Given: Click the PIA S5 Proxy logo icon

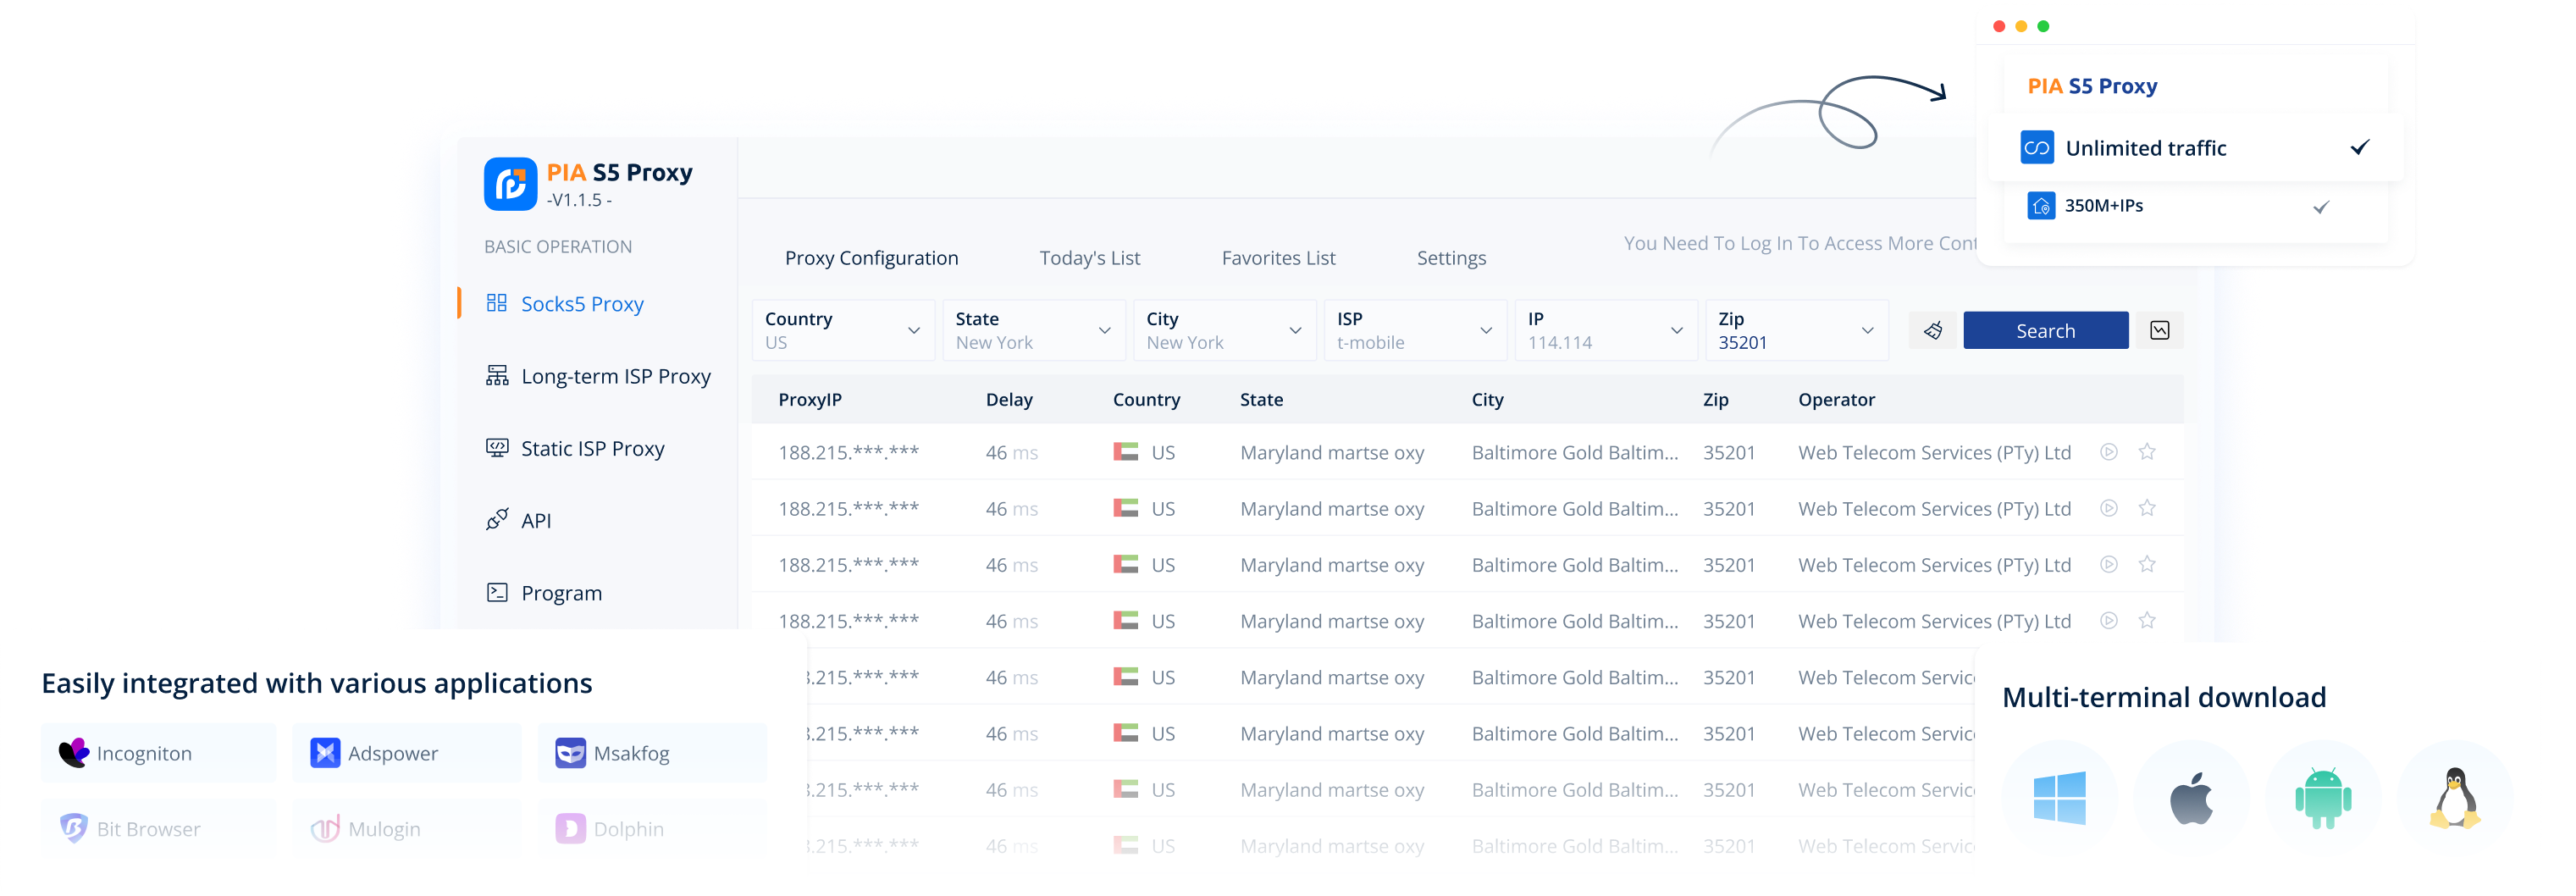Looking at the screenshot, I should (510, 184).
